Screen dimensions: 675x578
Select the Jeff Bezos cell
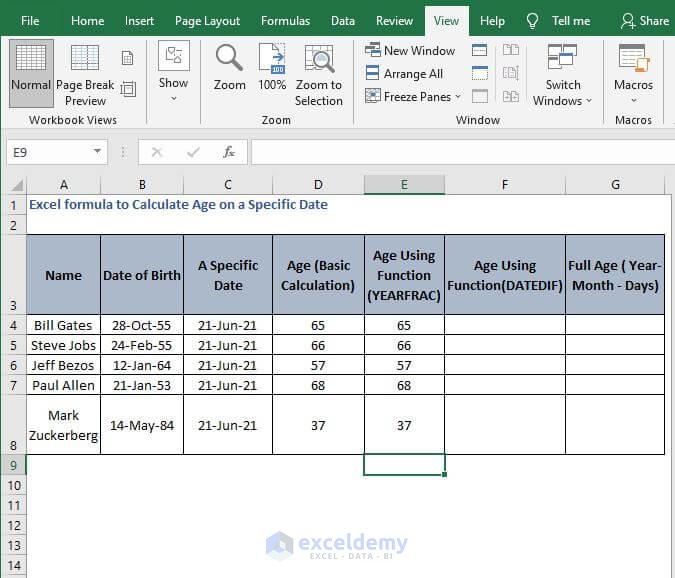tap(64, 365)
